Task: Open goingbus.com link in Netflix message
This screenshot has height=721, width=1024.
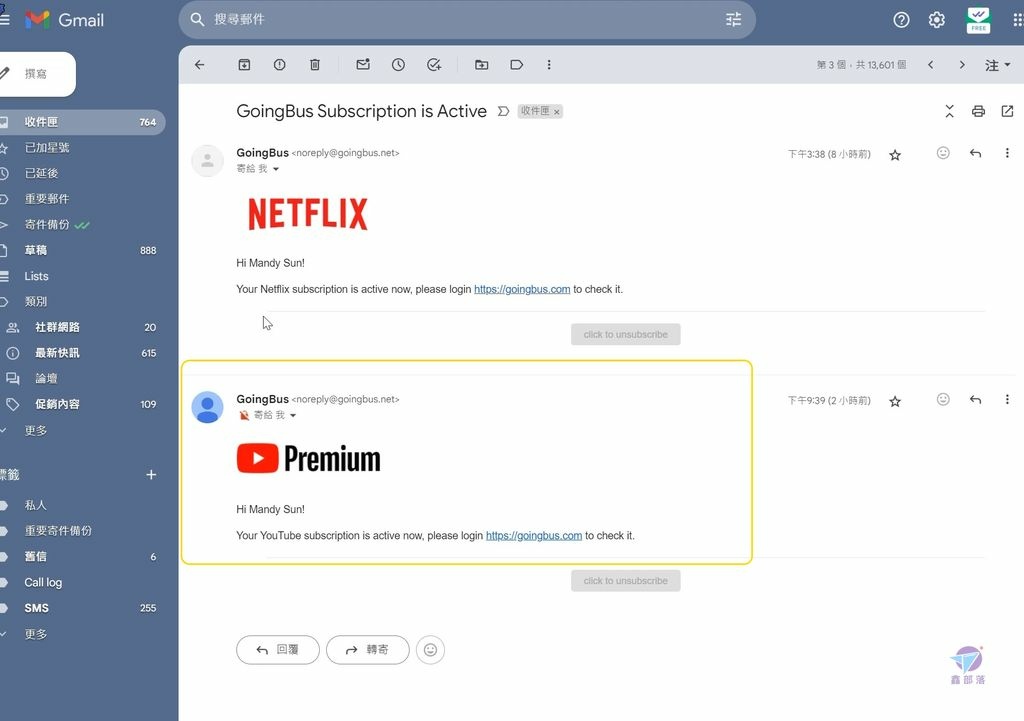Action: coord(522,289)
